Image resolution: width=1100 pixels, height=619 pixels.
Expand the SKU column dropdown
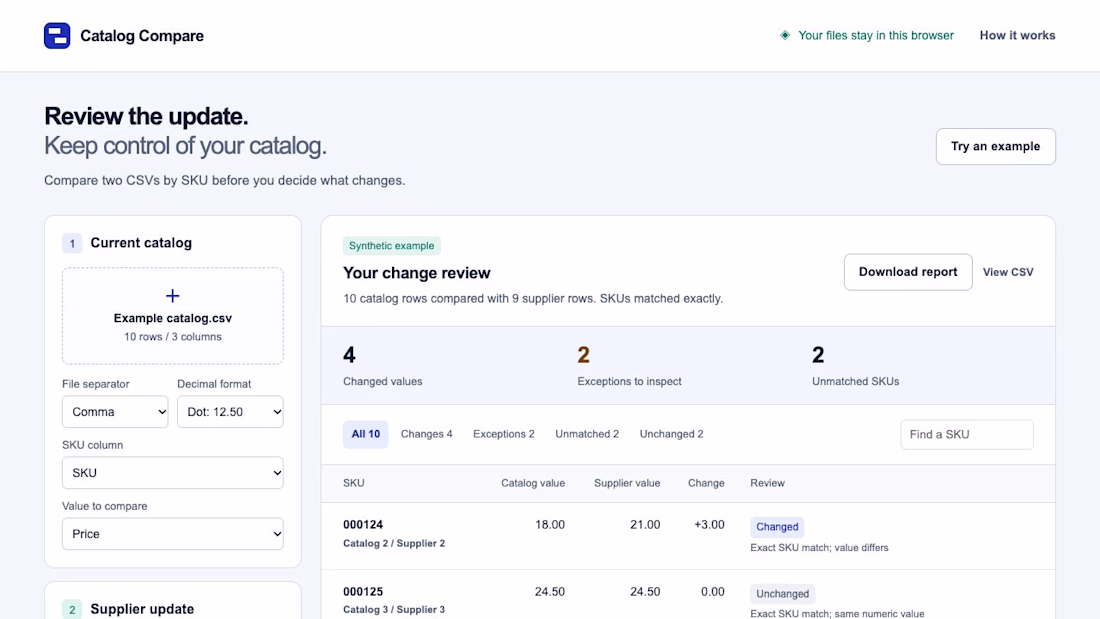click(x=173, y=473)
